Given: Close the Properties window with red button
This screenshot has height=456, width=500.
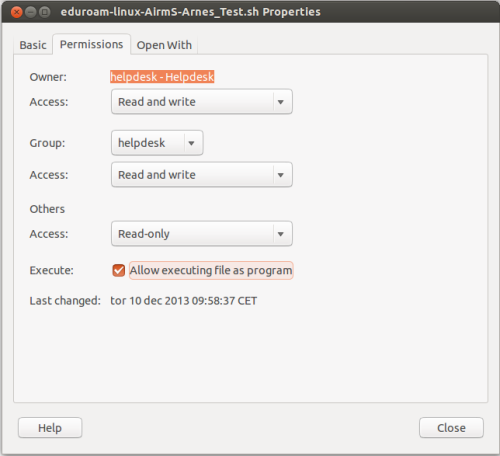Looking at the screenshot, I should pyautogui.click(x=16, y=12).
